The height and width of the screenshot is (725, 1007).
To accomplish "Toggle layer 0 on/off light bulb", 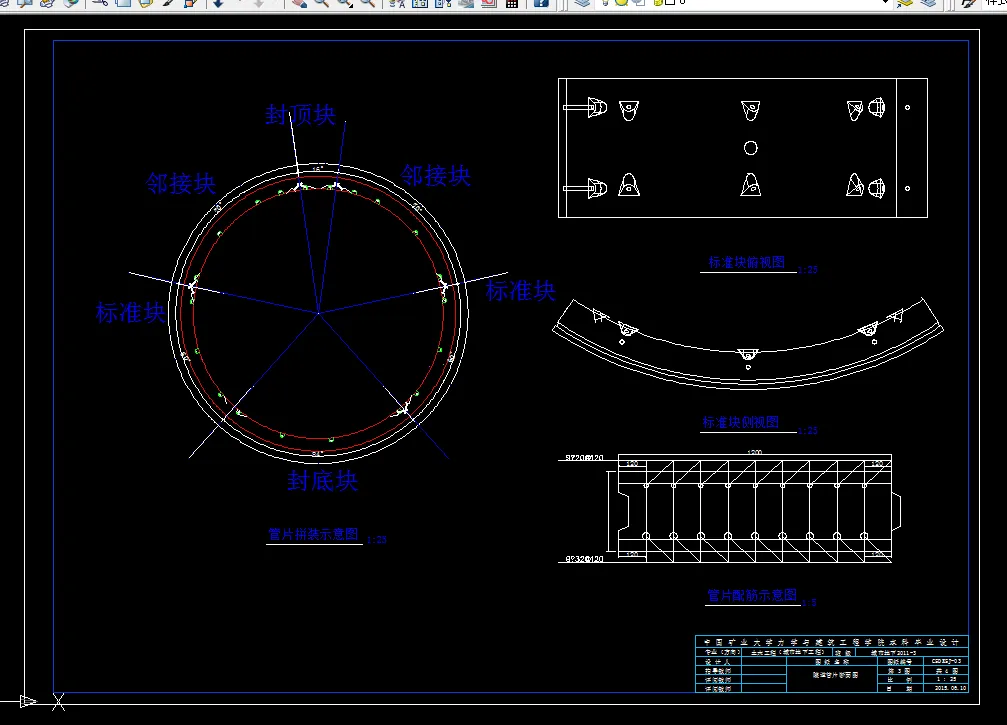I will pos(605,3).
